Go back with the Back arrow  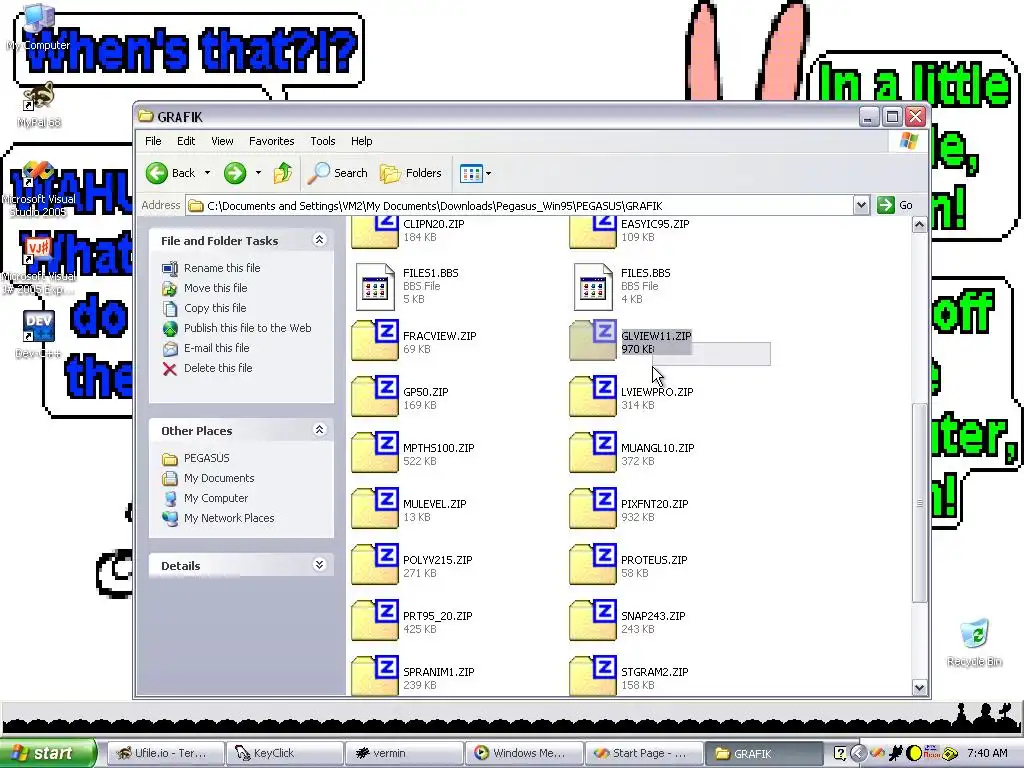(170, 173)
